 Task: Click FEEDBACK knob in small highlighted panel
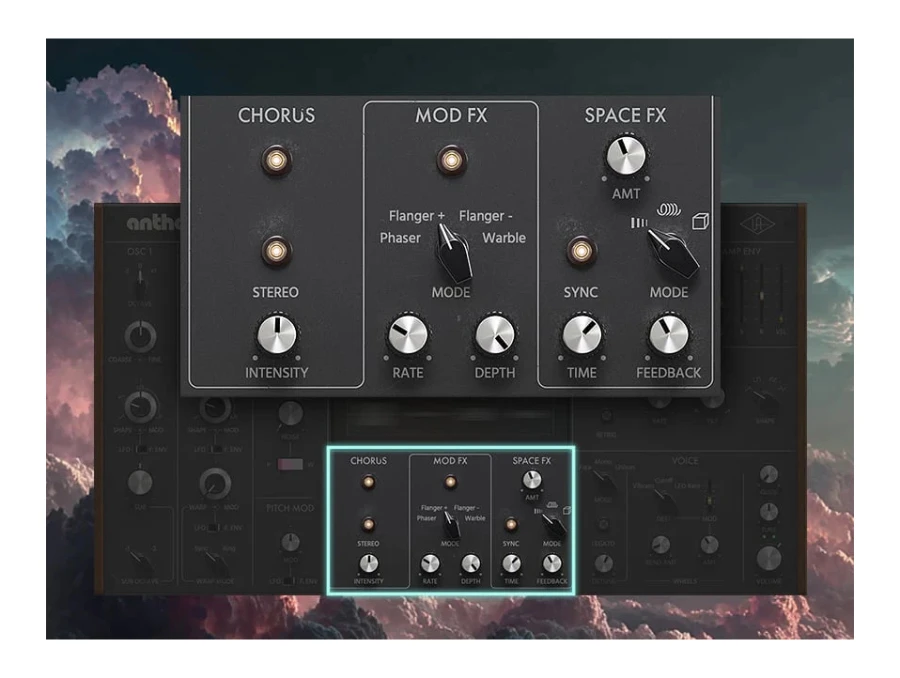click(x=552, y=564)
